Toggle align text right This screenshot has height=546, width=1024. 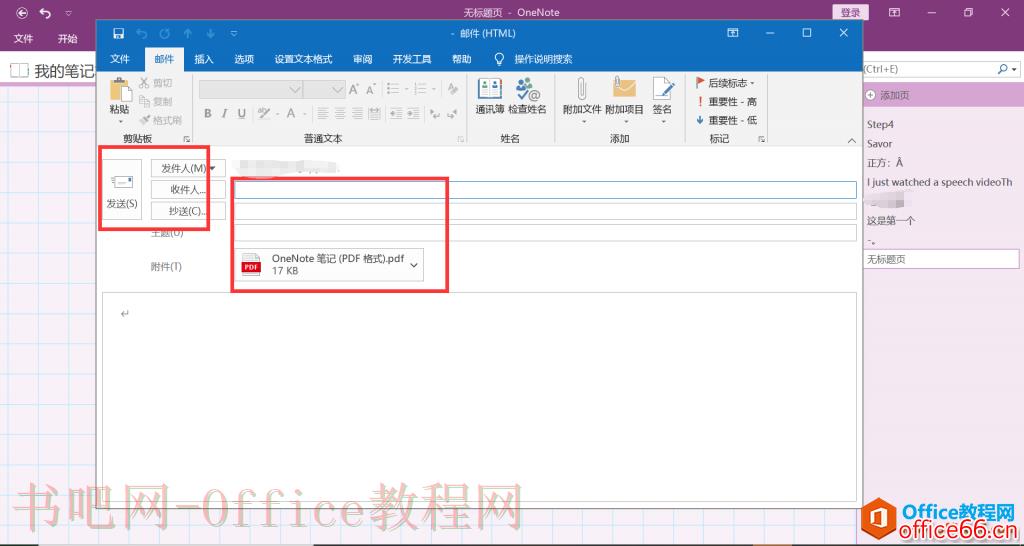coord(357,114)
